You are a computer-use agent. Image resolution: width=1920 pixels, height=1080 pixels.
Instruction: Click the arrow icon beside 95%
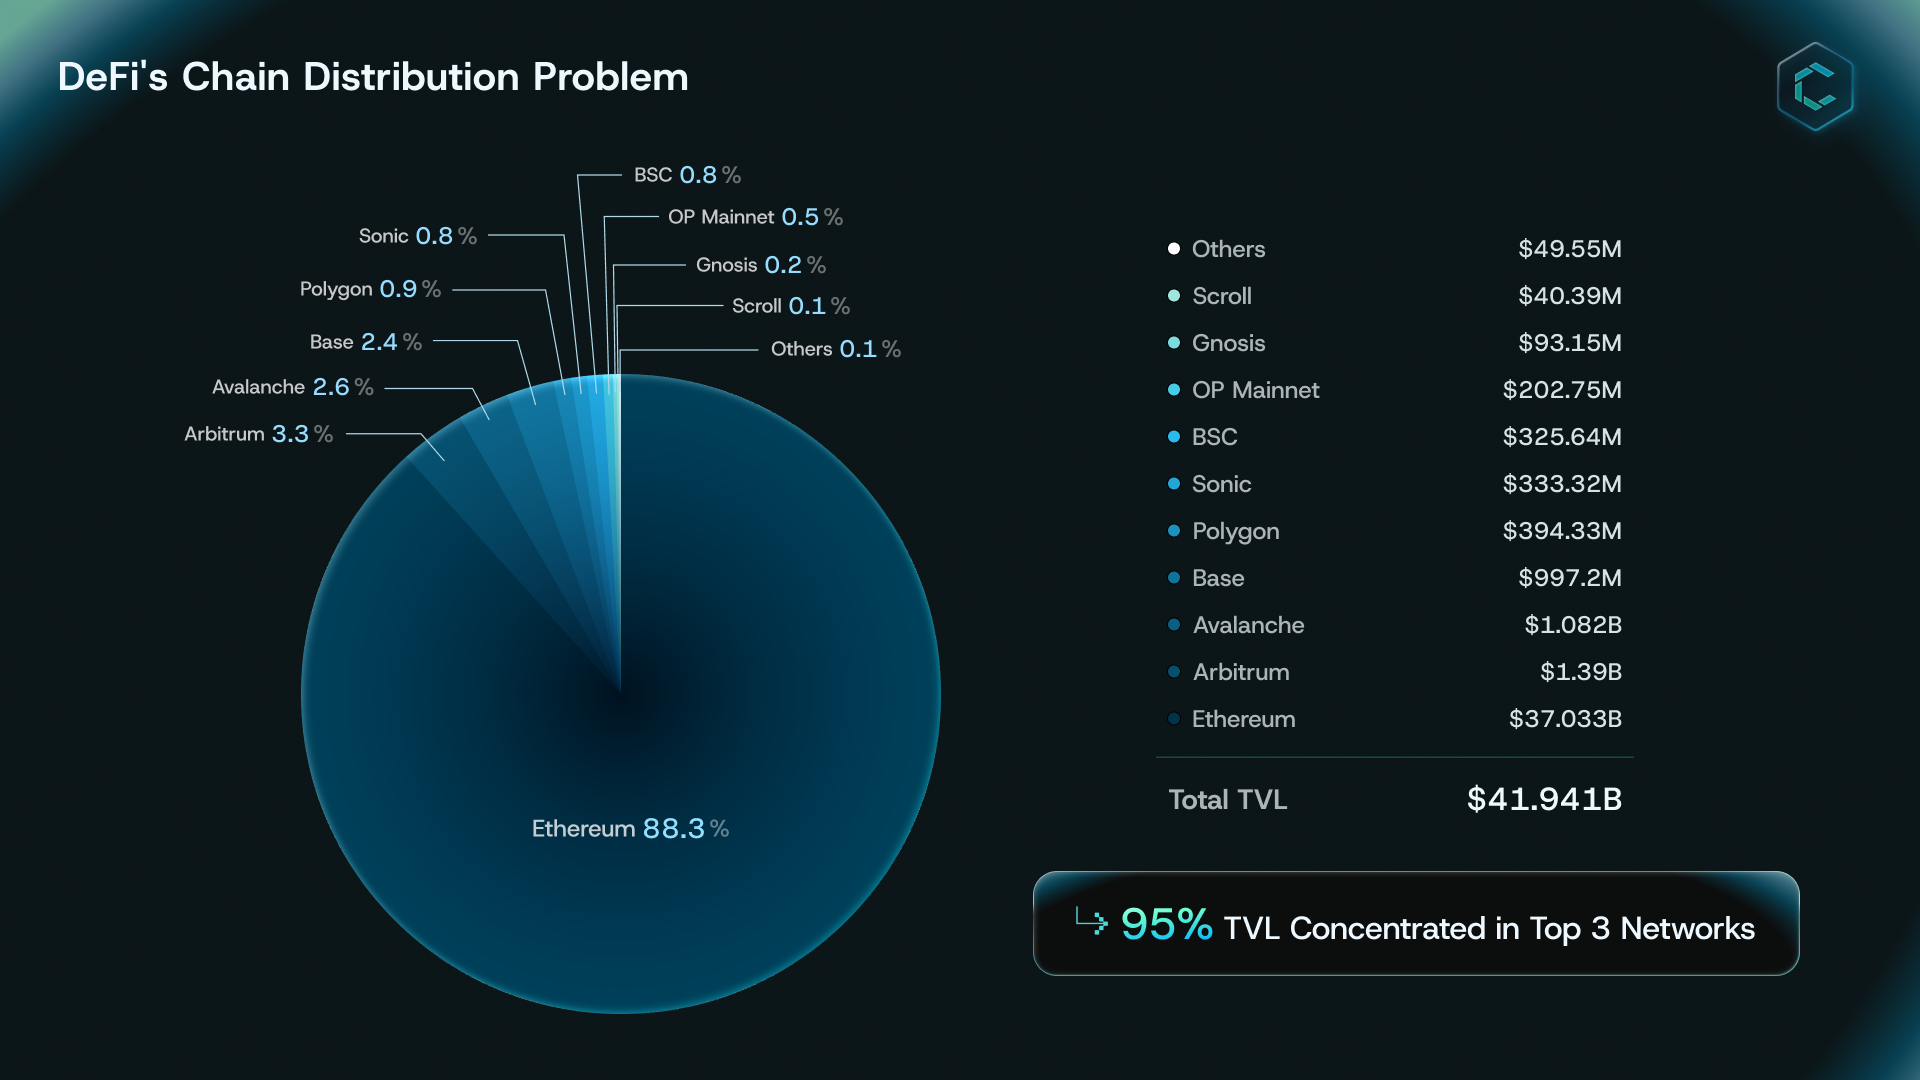[x=1091, y=920]
